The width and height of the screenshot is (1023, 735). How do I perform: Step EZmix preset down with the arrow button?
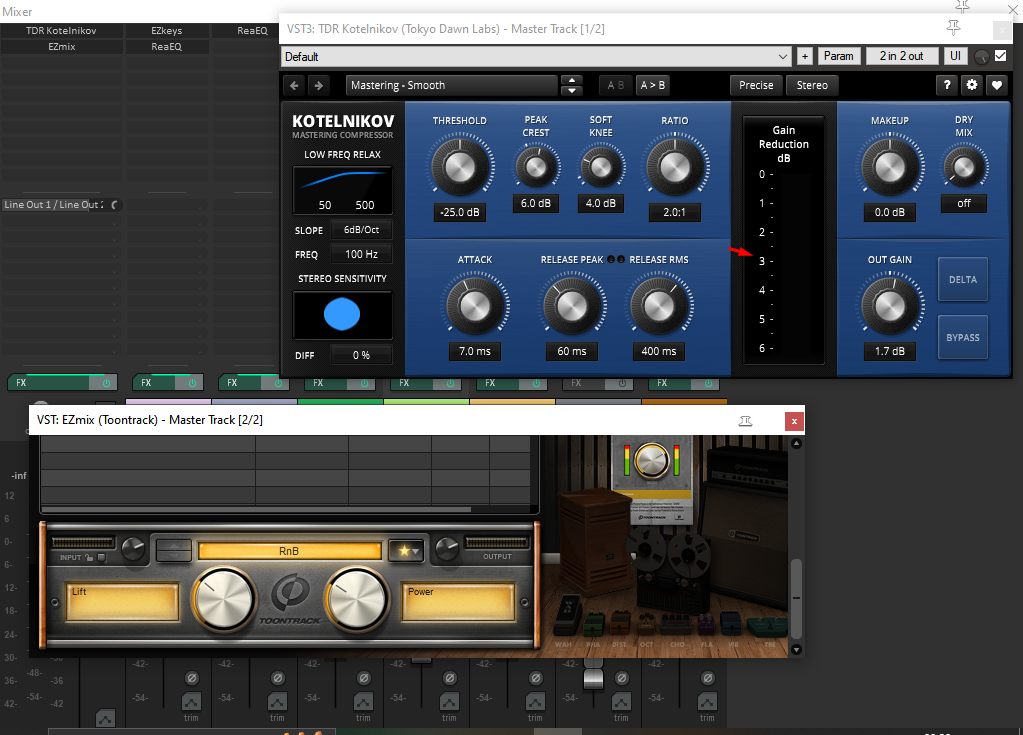(174, 556)
